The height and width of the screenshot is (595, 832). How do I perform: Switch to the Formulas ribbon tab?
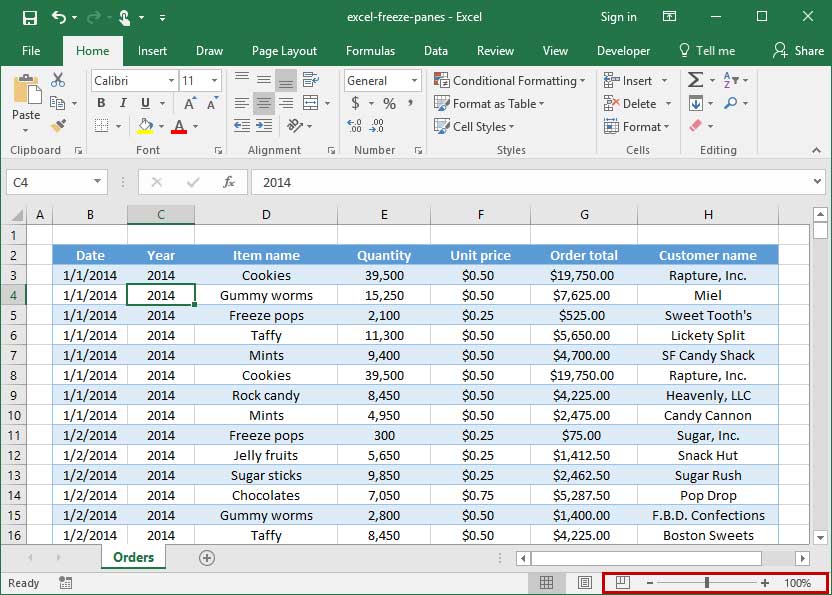(370, 50)
